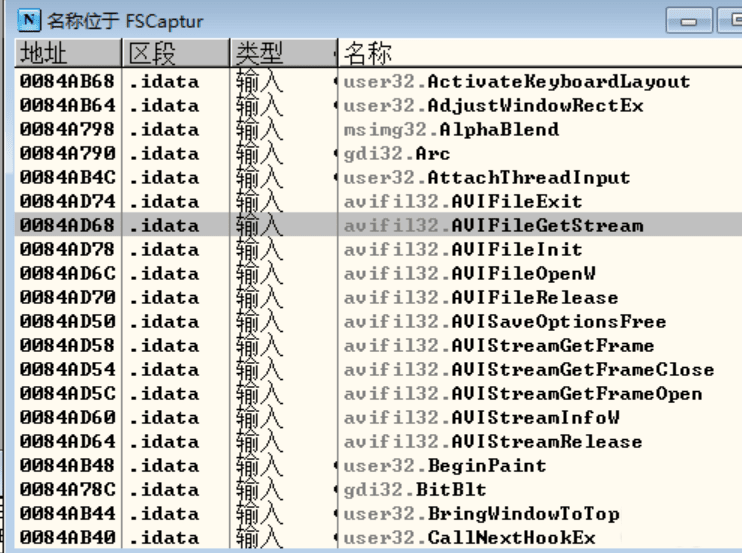Click .idata section in 0084AB40 row
The height and width of the screenshot is (553, 742).
pyautogui.click(x=164, y=538)
